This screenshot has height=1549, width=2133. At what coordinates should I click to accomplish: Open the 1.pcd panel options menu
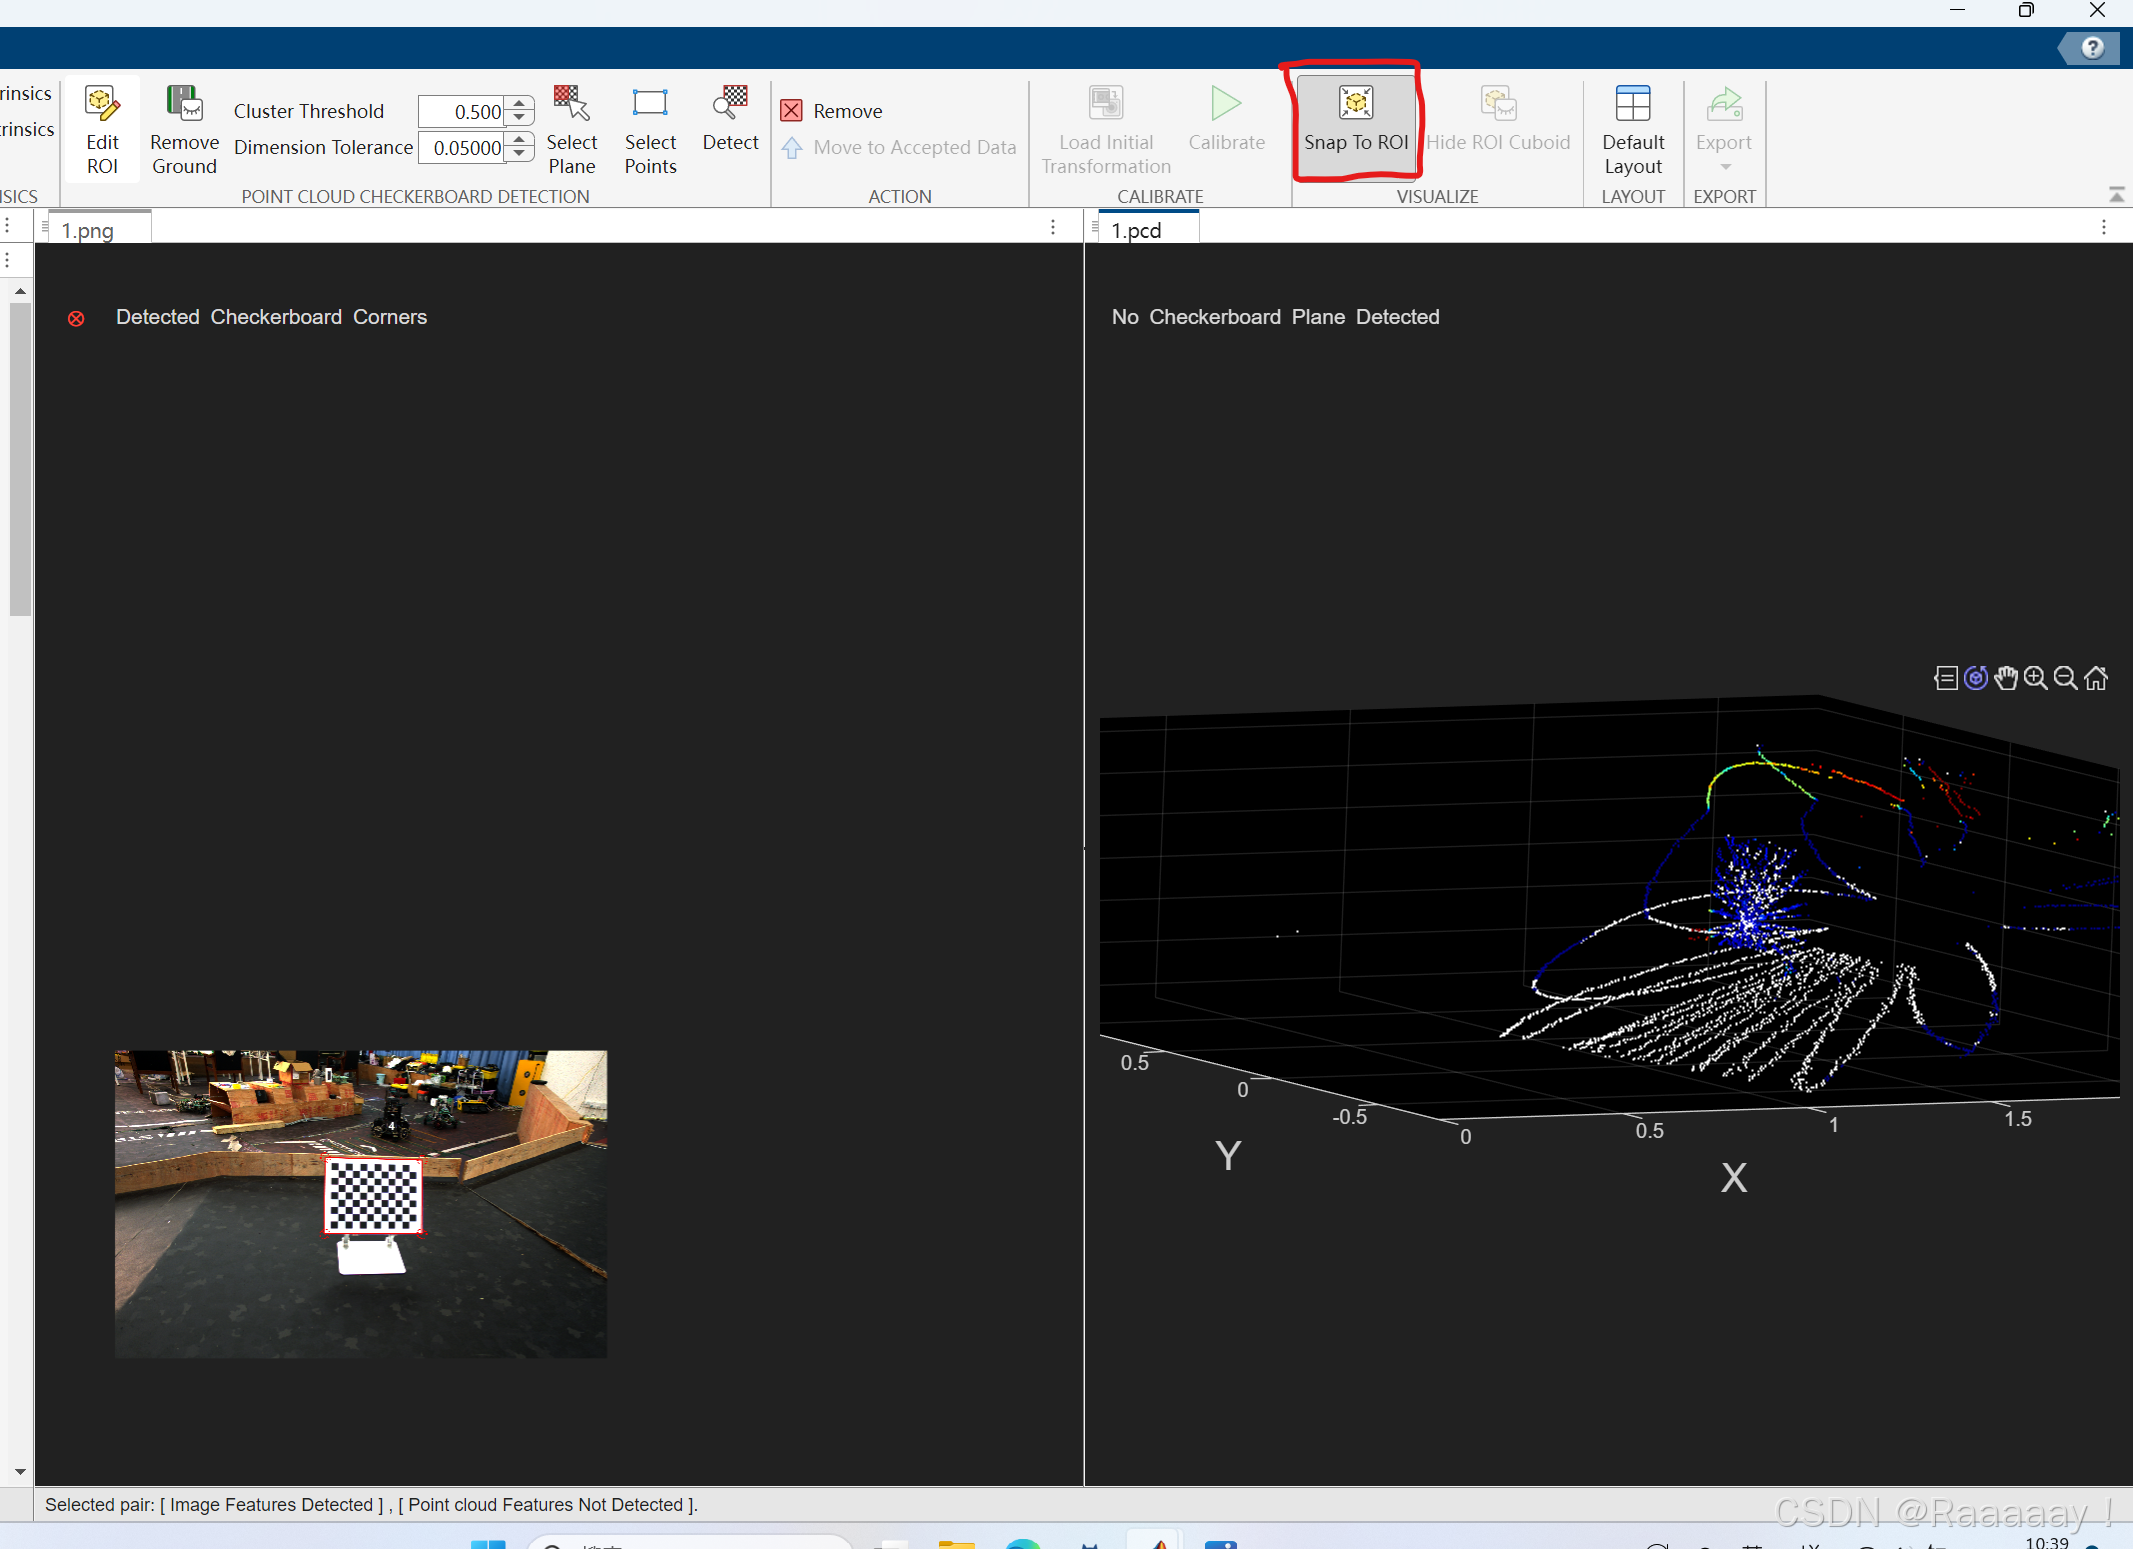tap(2104, 228)
